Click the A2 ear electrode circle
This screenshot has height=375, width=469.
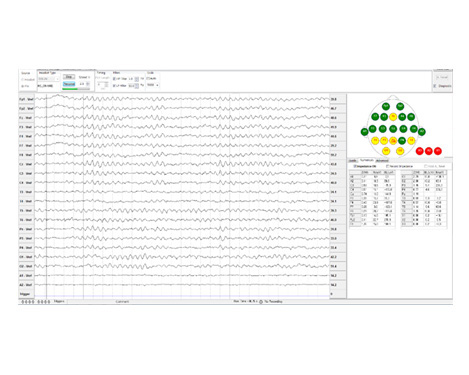tap(422, 132)
